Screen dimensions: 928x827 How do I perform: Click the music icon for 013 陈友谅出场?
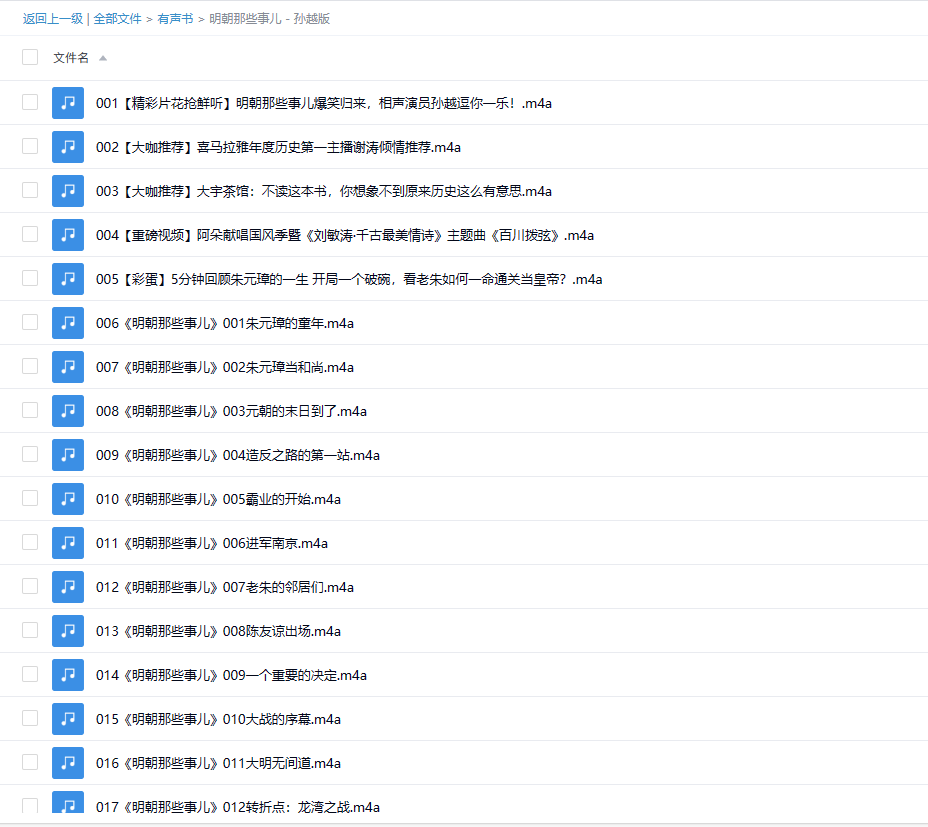point(67,630)
